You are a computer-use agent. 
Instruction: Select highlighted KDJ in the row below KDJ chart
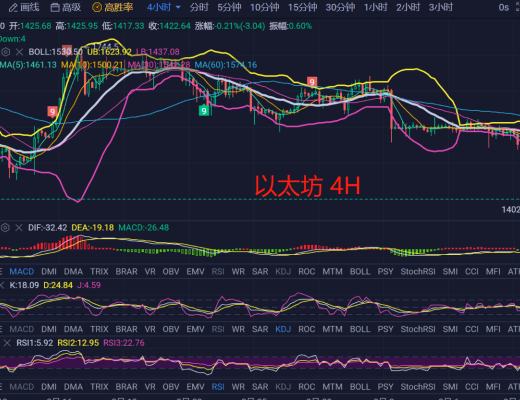283,329
